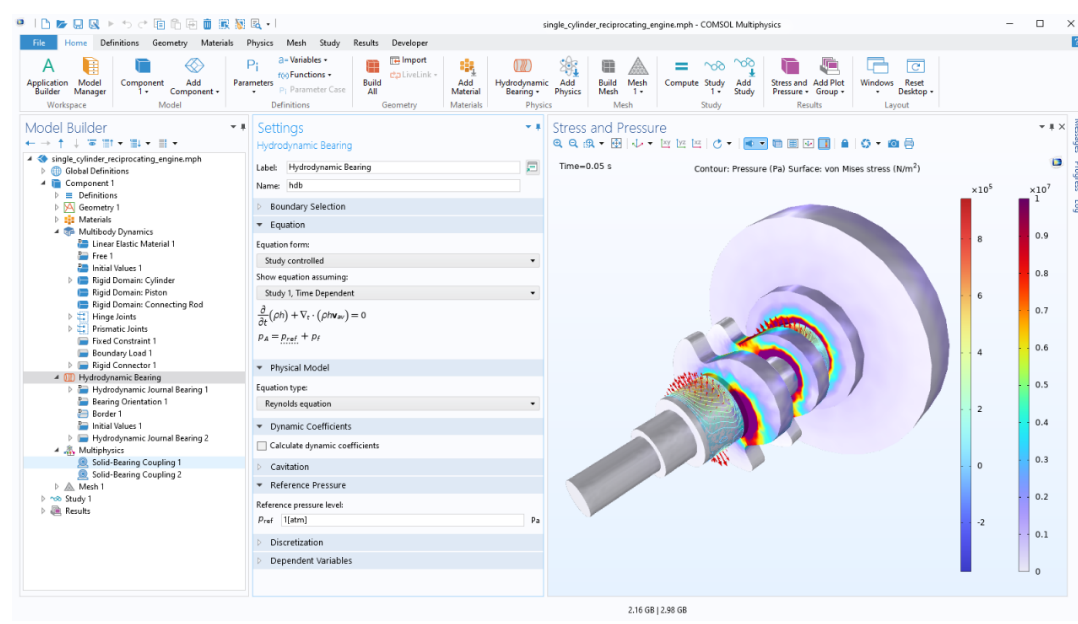
Task: Click the Windows layout button
Action: pos(877,76)
